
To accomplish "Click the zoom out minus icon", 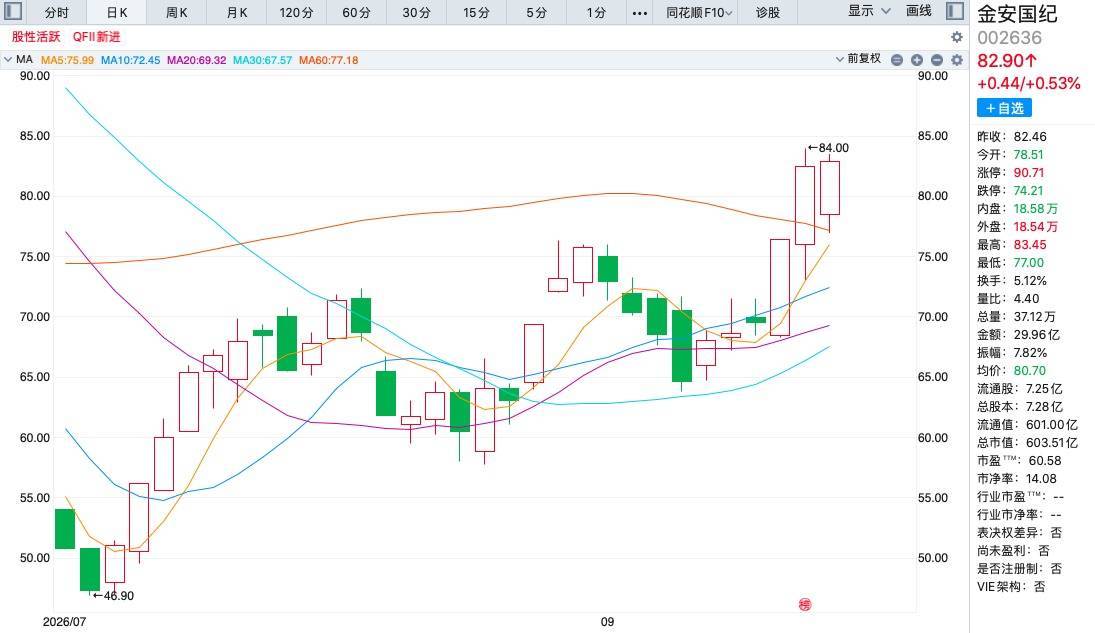I will (x=937, y=60).
